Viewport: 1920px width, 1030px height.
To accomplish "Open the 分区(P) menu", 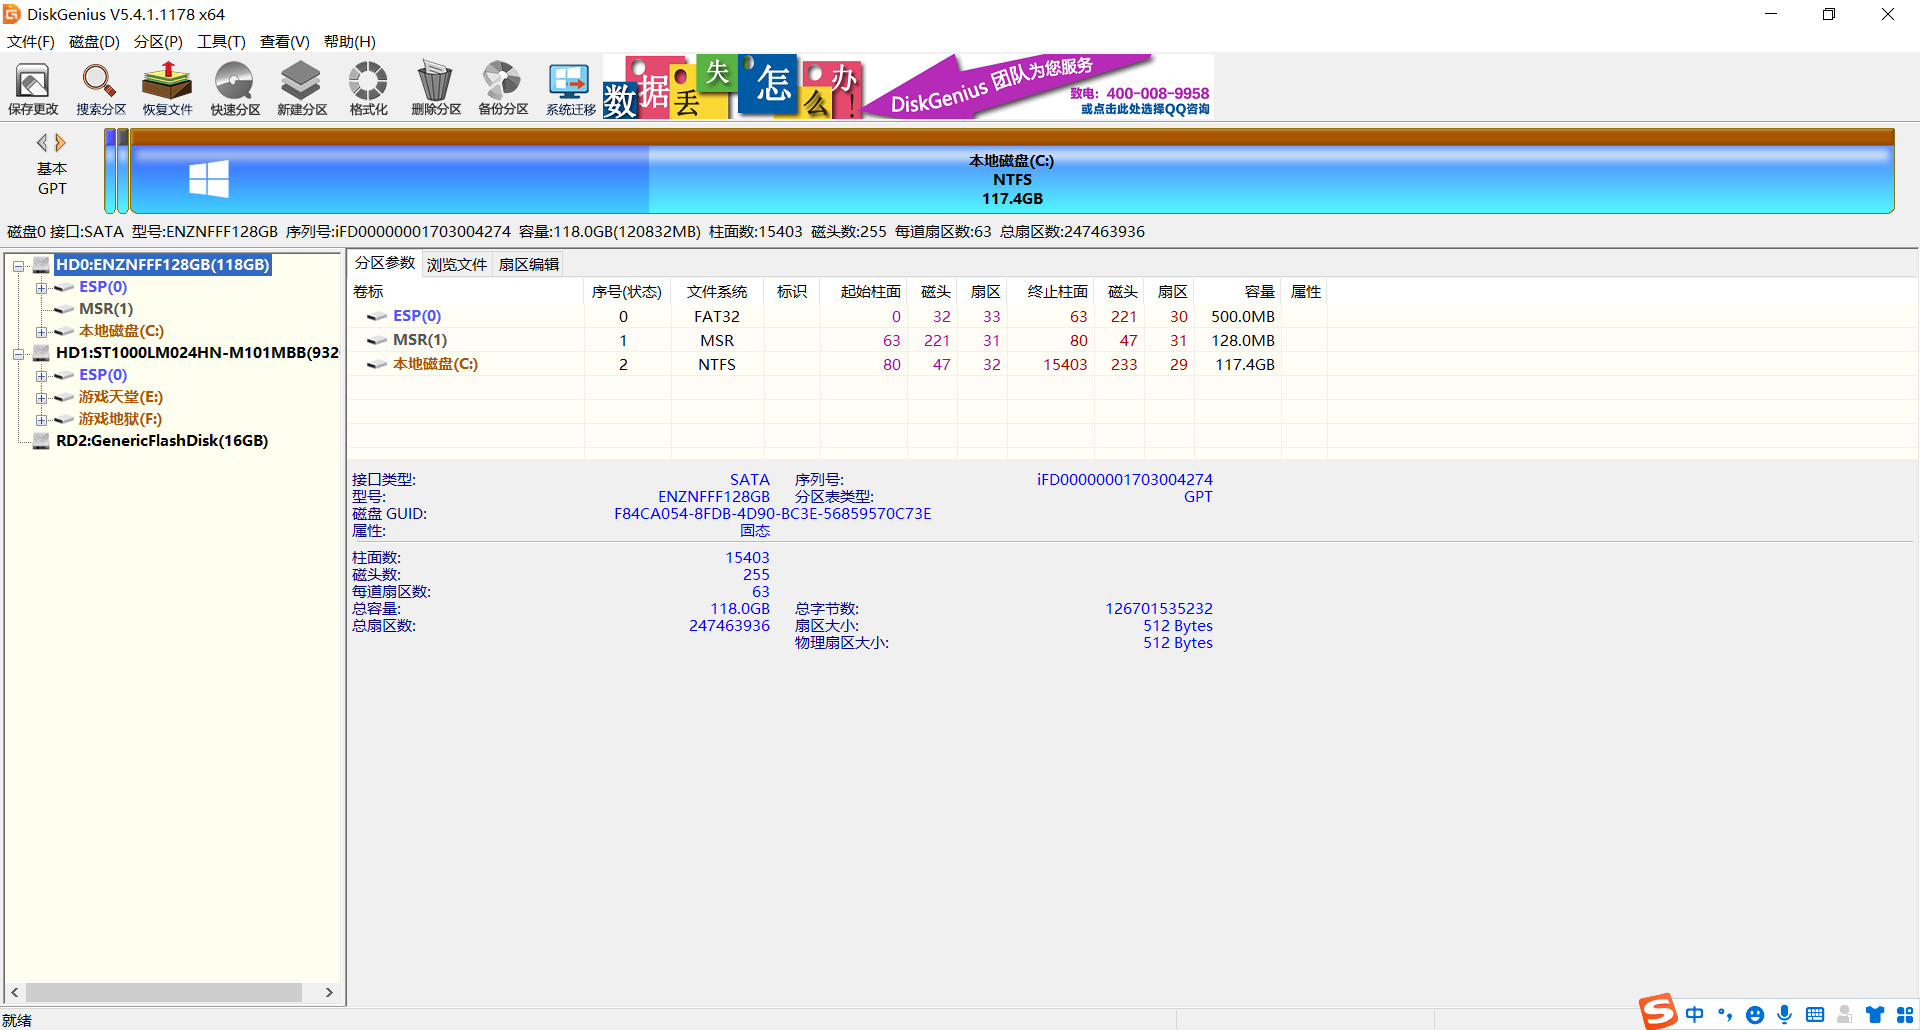I will pyautogui.click(x=158, y=42).
